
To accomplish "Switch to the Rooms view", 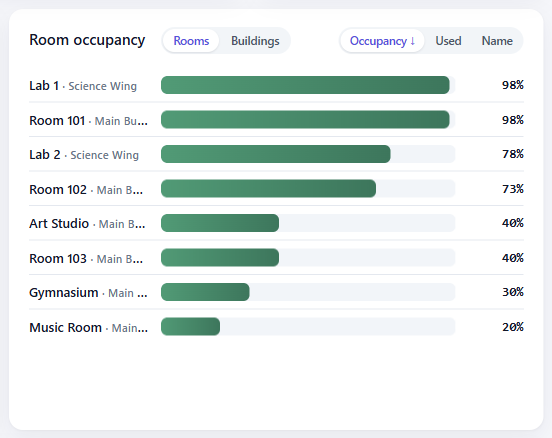I will tap(191, 41).
